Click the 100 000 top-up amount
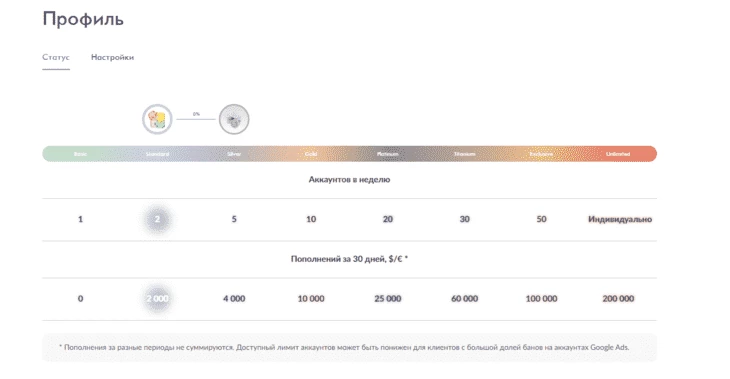The width and height of the screenshot is (730, 379). coord(541,299)
